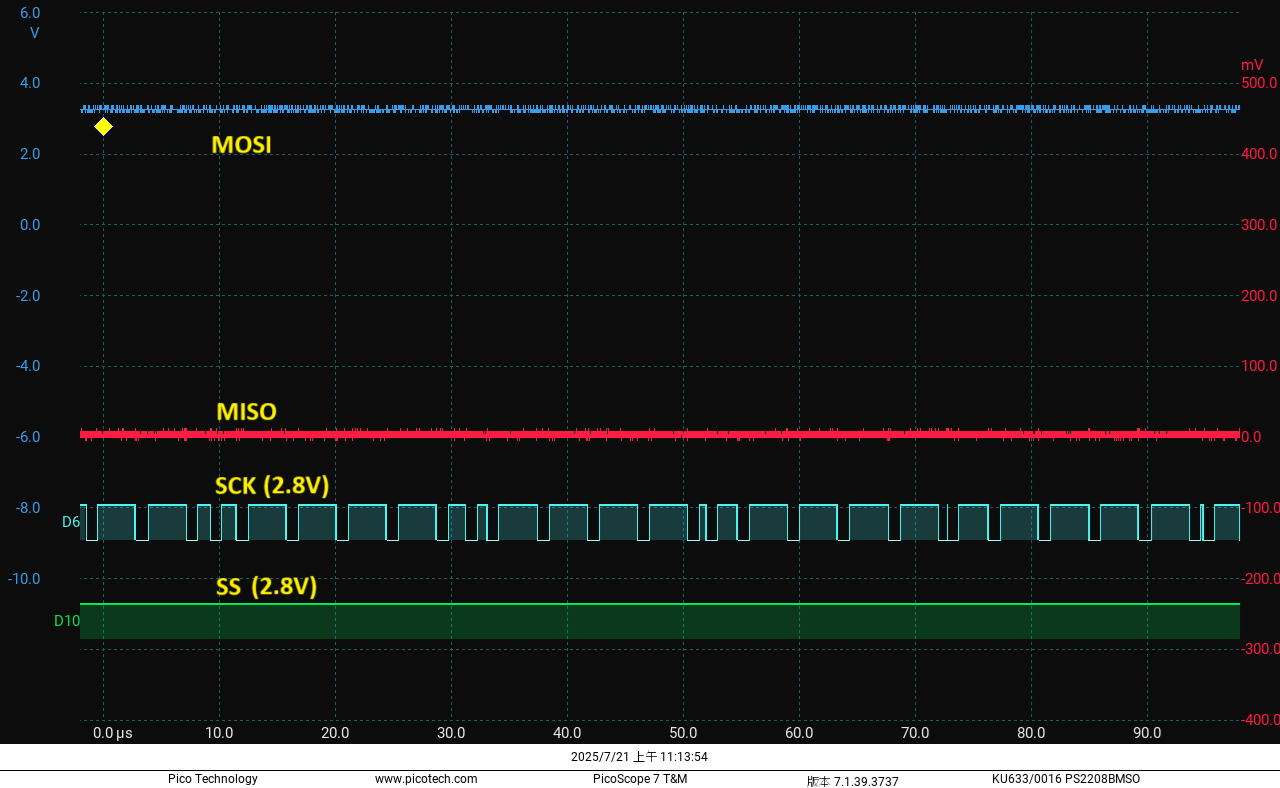
Task: Click the red mV unit label
Action: 1252,65
